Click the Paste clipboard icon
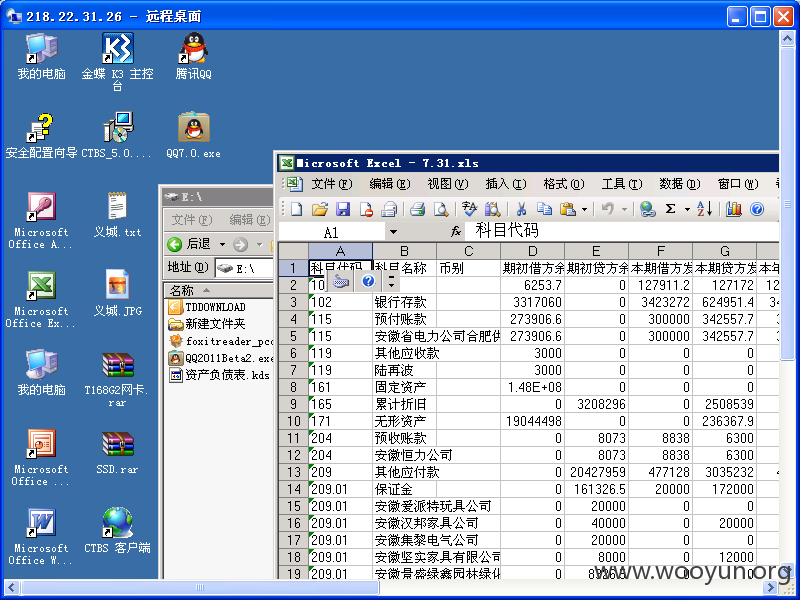 (x=567, y=209)
